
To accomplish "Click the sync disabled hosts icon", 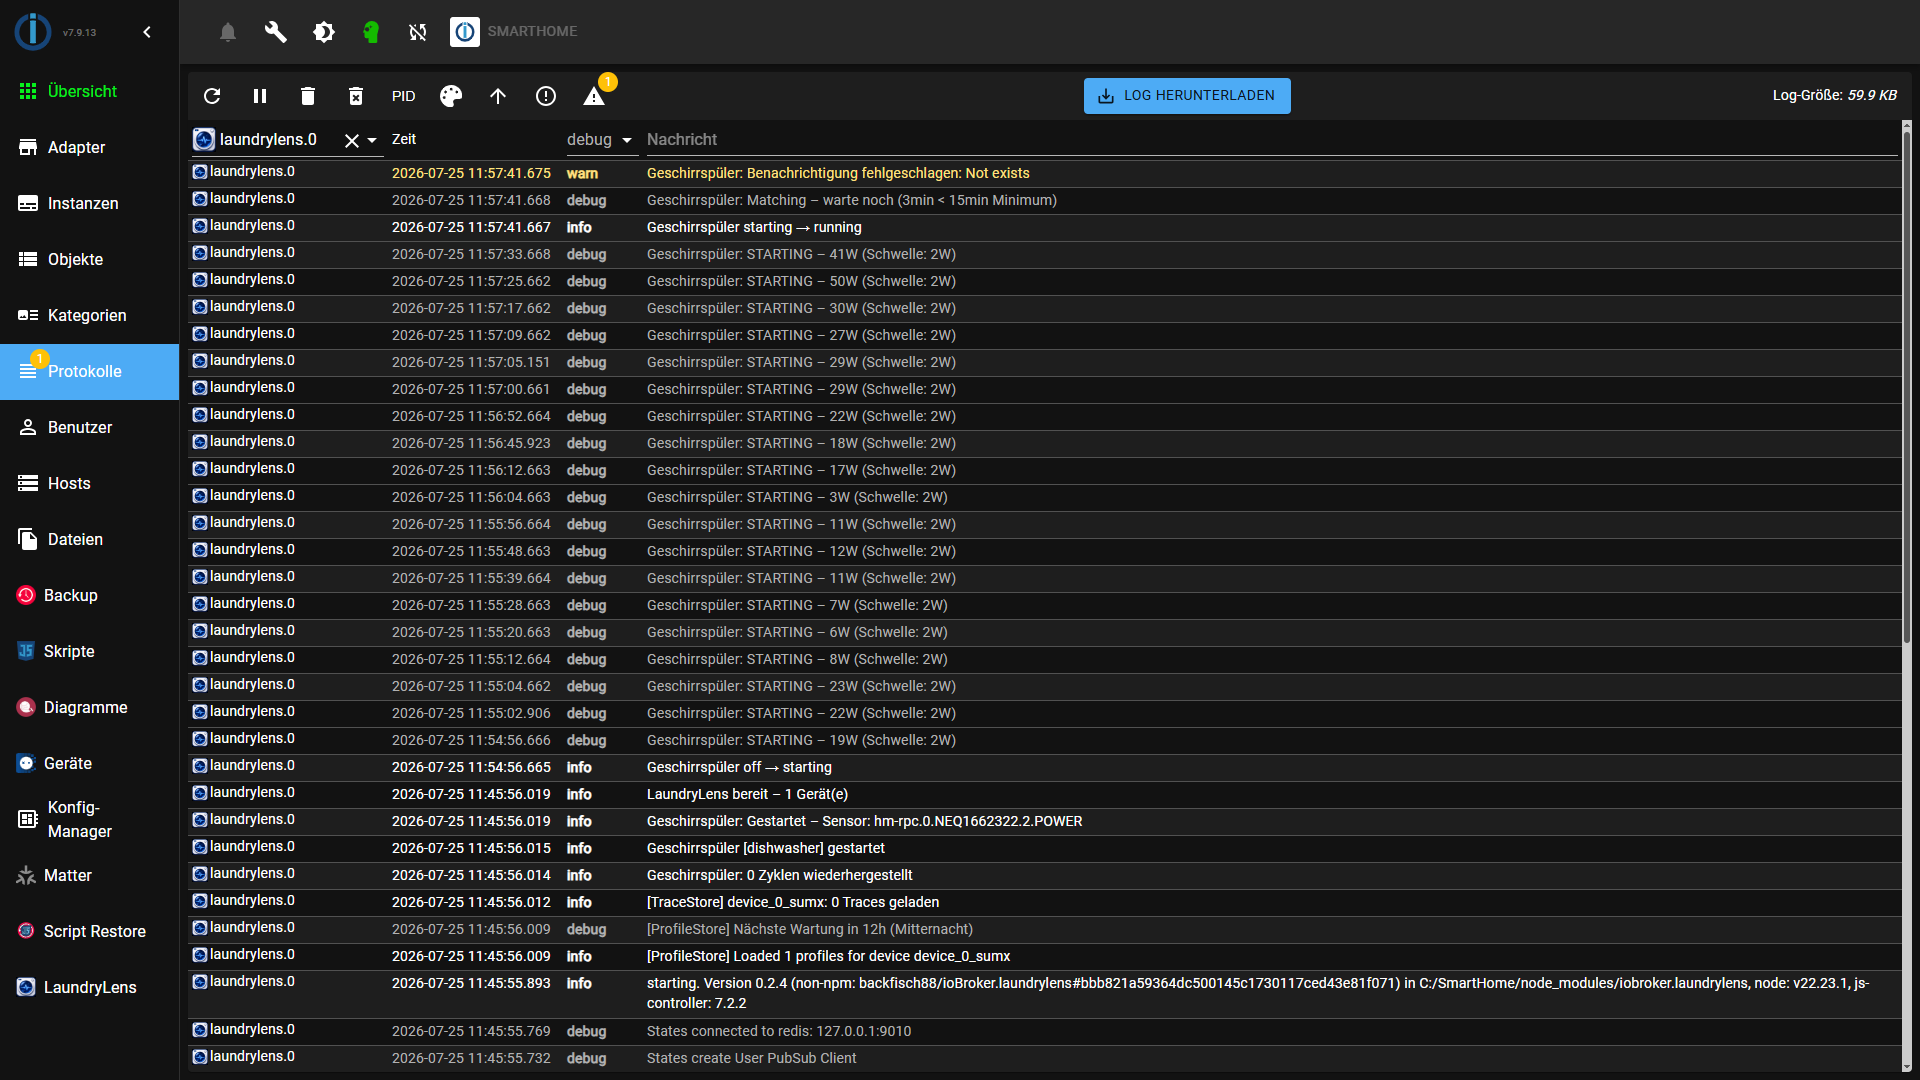I will 418,32.
